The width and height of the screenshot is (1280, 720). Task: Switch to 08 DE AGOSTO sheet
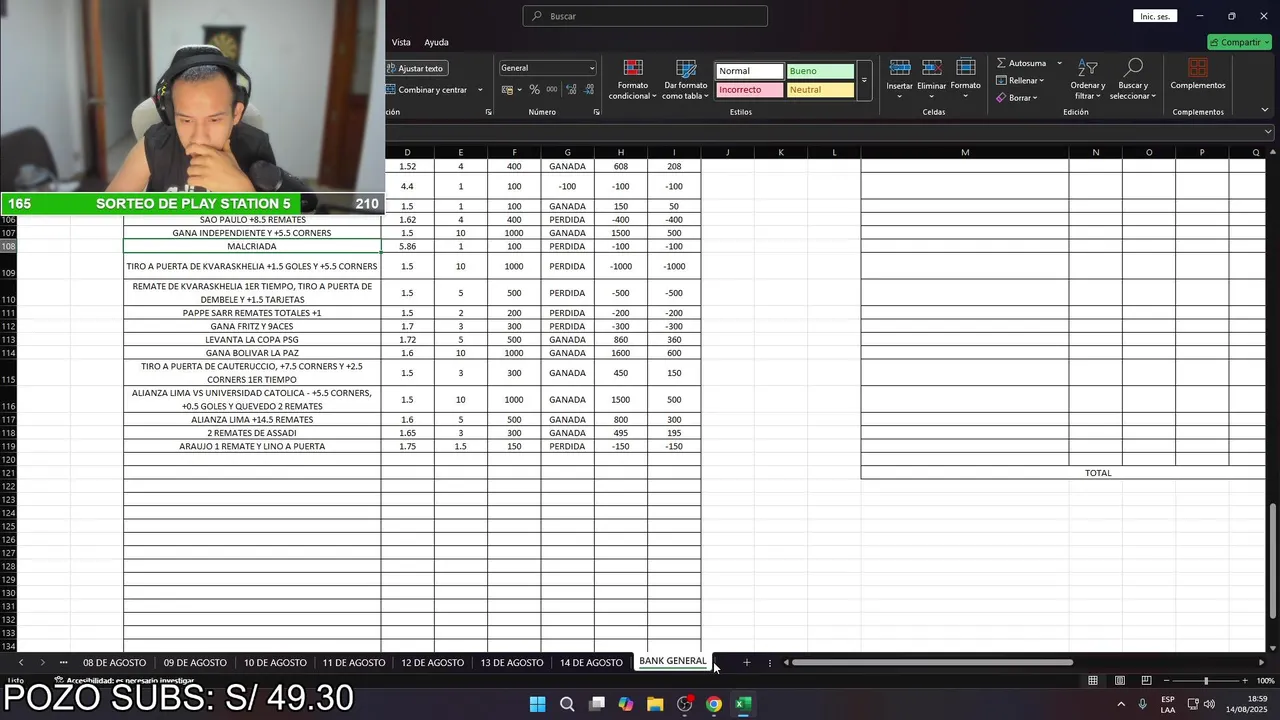(114, 662)
